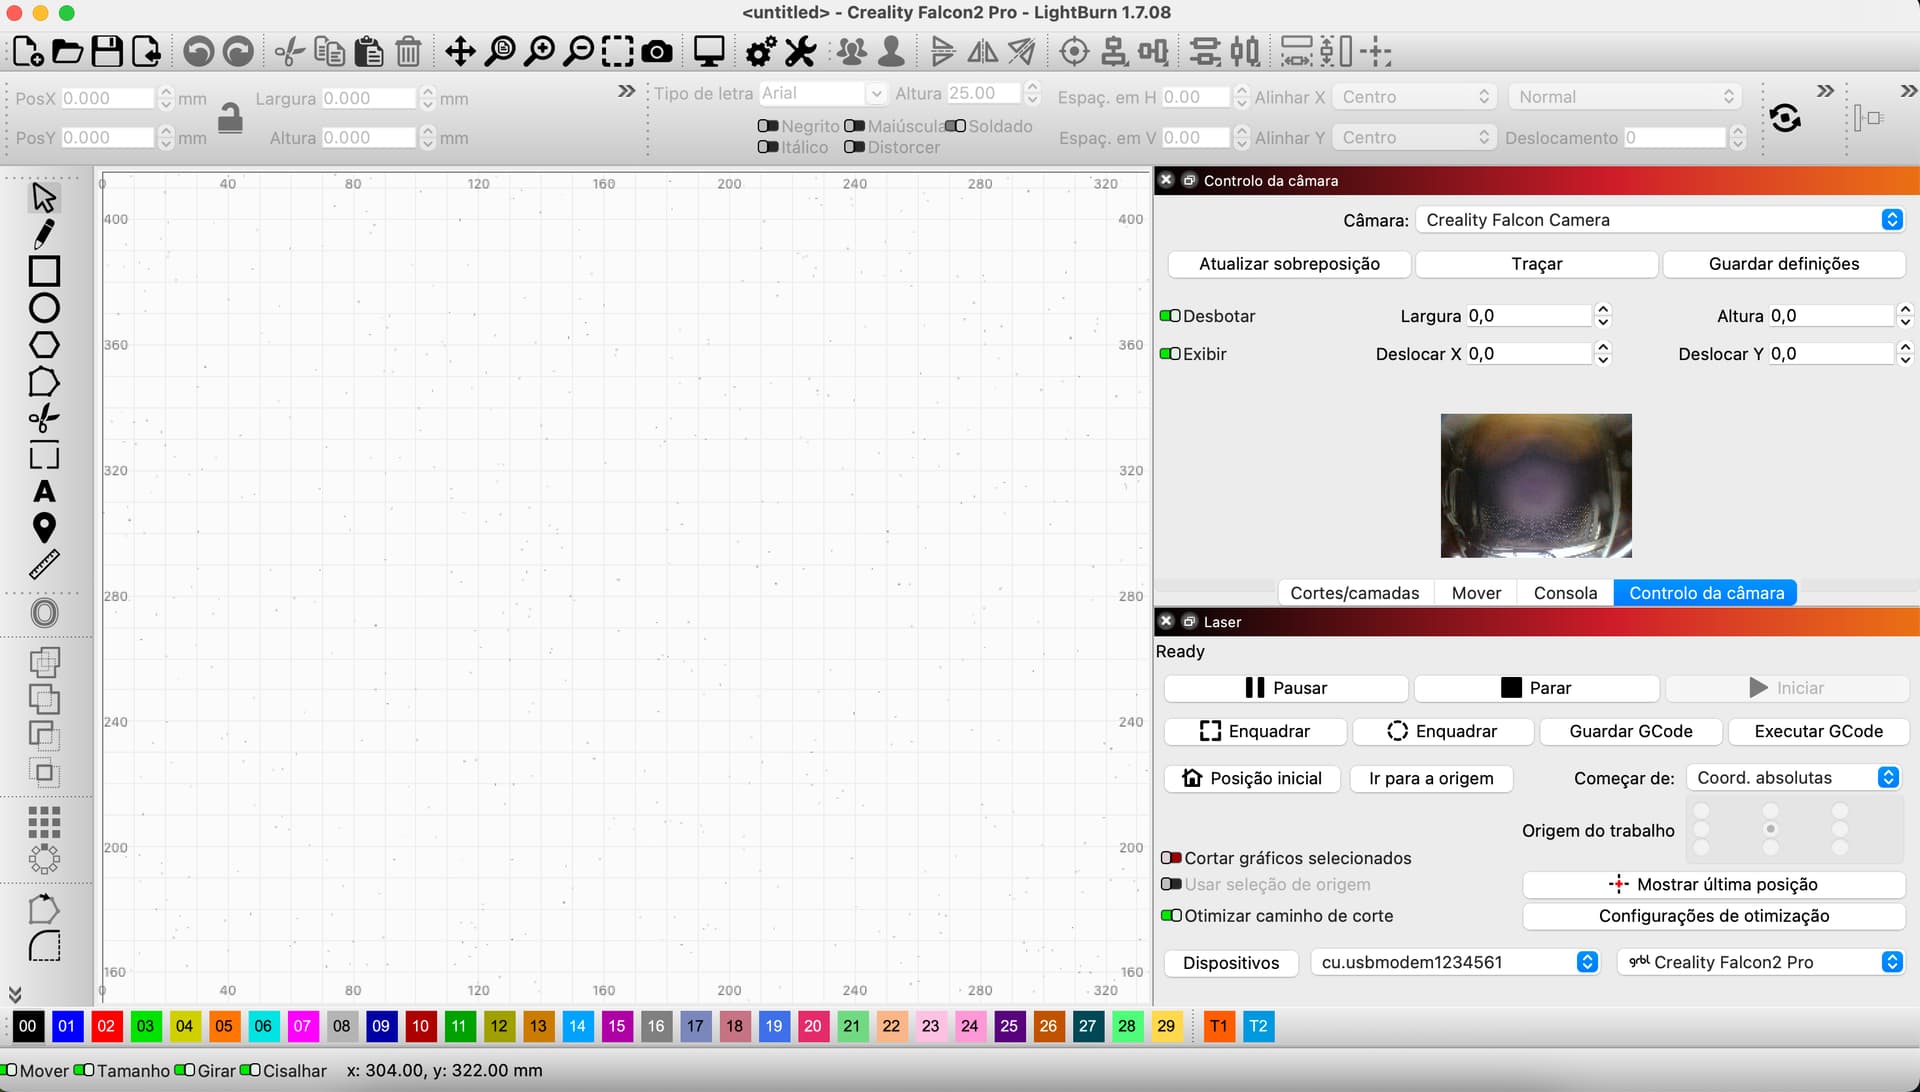
Task: Select the Ellipse drawing tool
Action: click(44, 308)
